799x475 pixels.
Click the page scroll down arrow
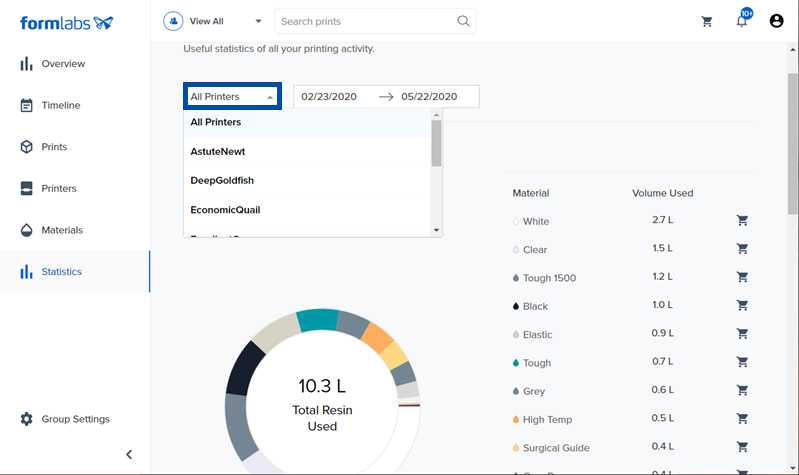click(792, 468)
